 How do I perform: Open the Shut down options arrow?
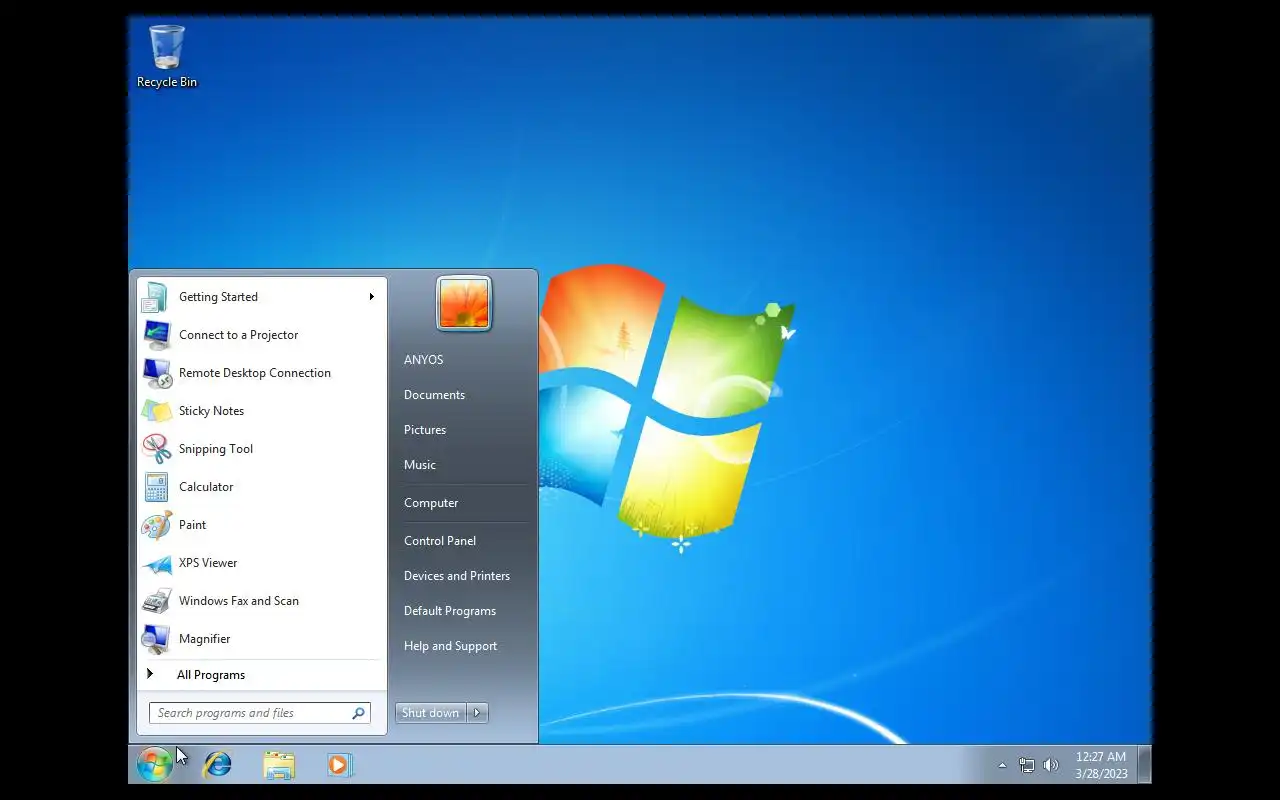477,713
